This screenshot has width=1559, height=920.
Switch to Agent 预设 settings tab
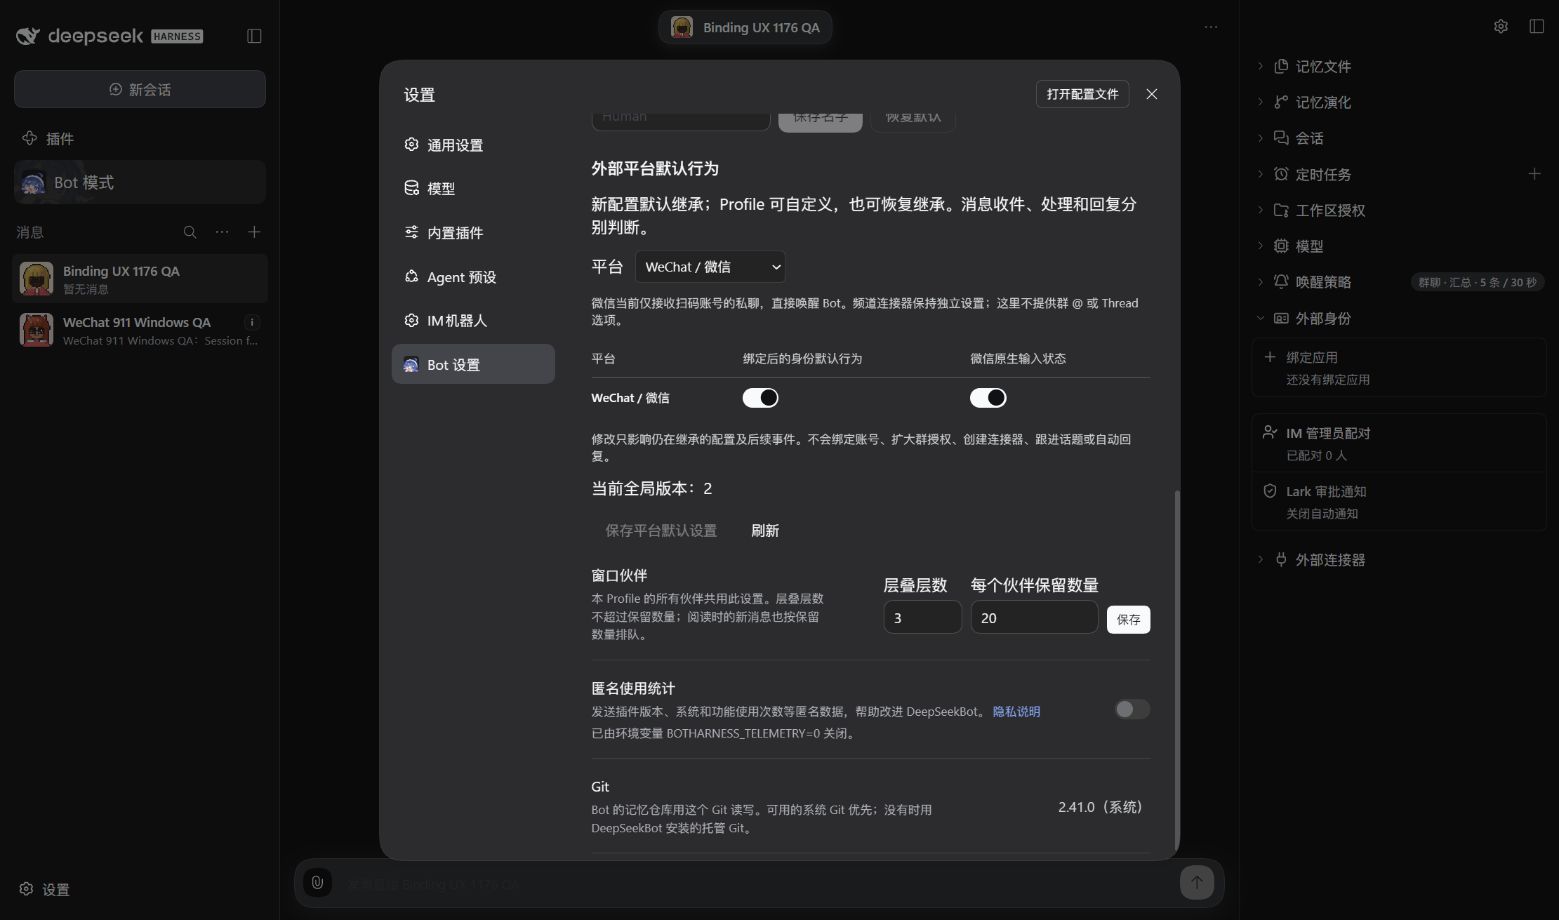click(473, 277)
